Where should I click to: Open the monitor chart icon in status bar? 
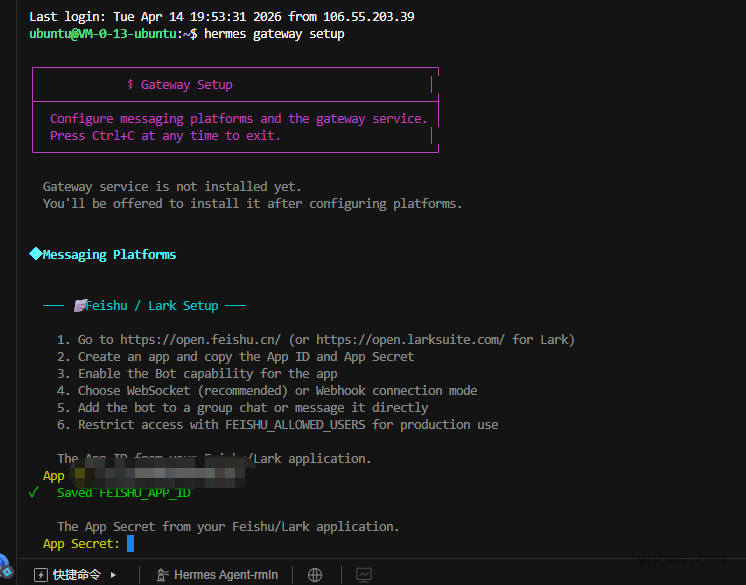pyautogui.click(x=364, y=575)
